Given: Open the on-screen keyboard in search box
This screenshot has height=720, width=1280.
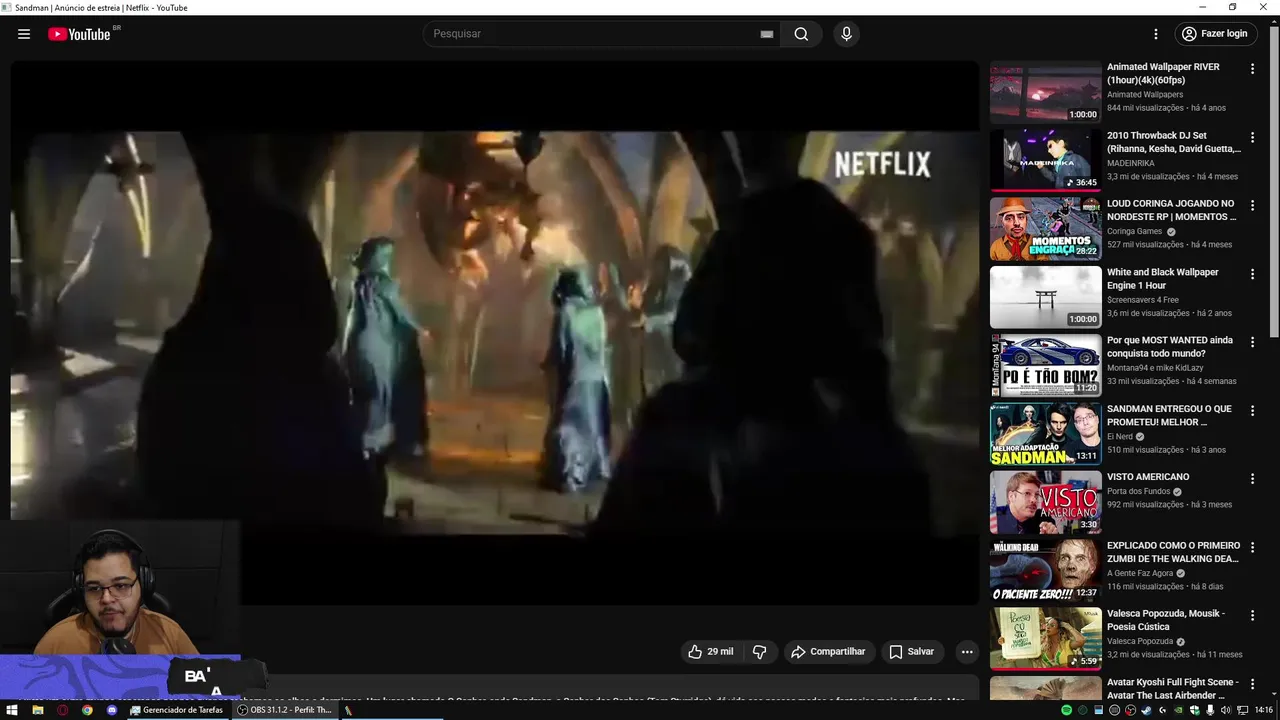Looking at the screenshot, I should point(767,34).
